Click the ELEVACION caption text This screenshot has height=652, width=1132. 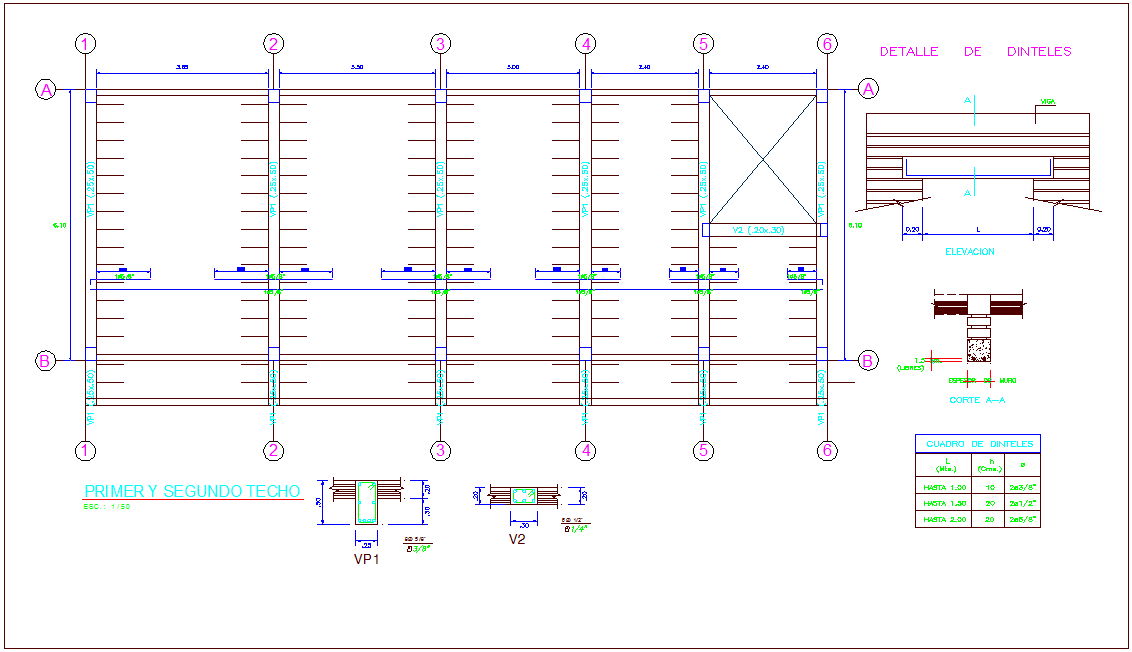tap(969, 252)
